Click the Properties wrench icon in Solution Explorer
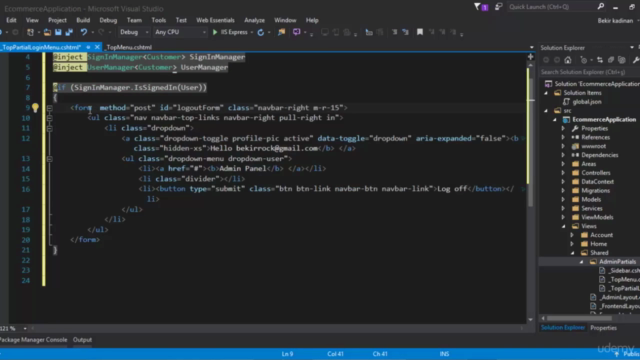Screen dimensions: 640x360 point(636,60)
